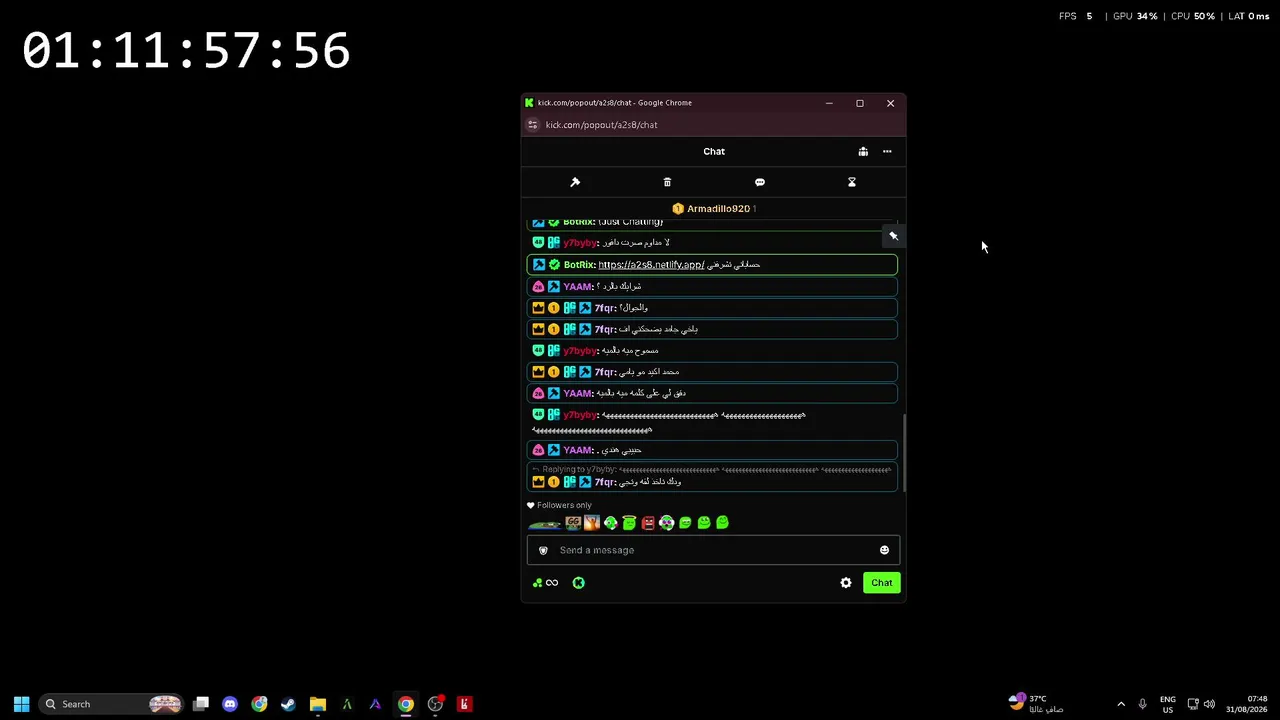Open the moderator hammer tool in chat toolbar
This screenshot has height=720, width=1280.
coord(575,182)
